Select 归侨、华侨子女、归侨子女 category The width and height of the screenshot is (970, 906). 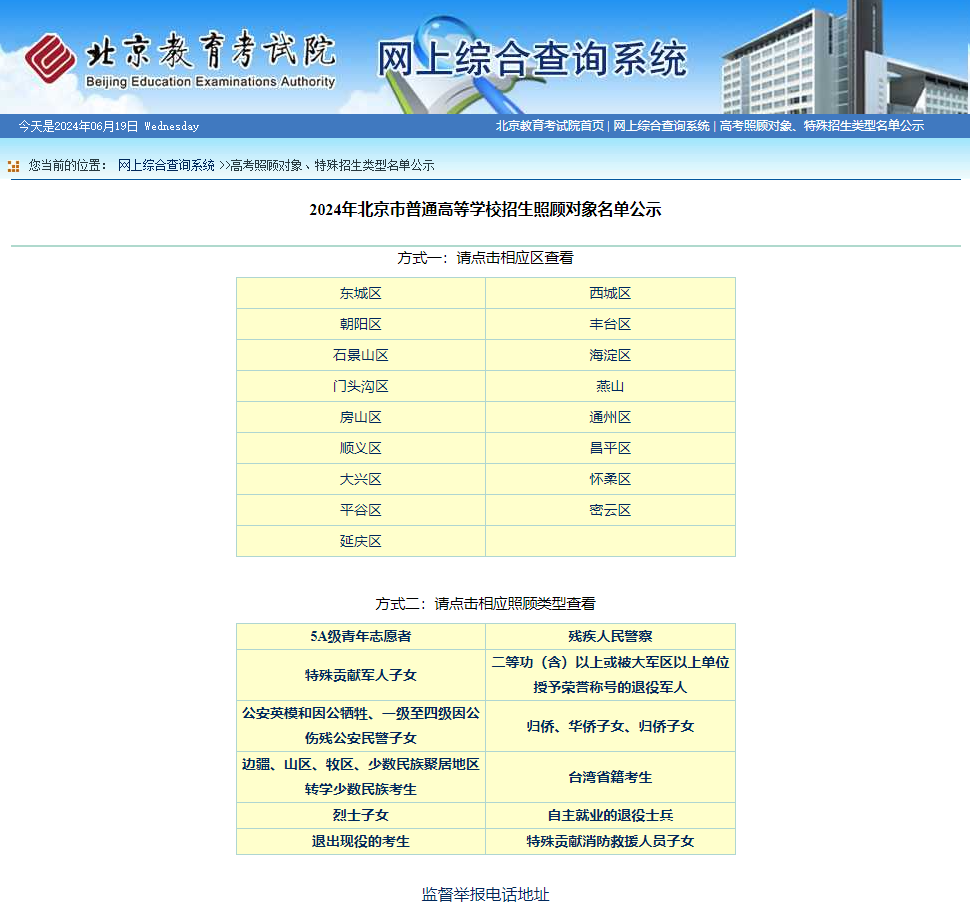coord(610,726)
